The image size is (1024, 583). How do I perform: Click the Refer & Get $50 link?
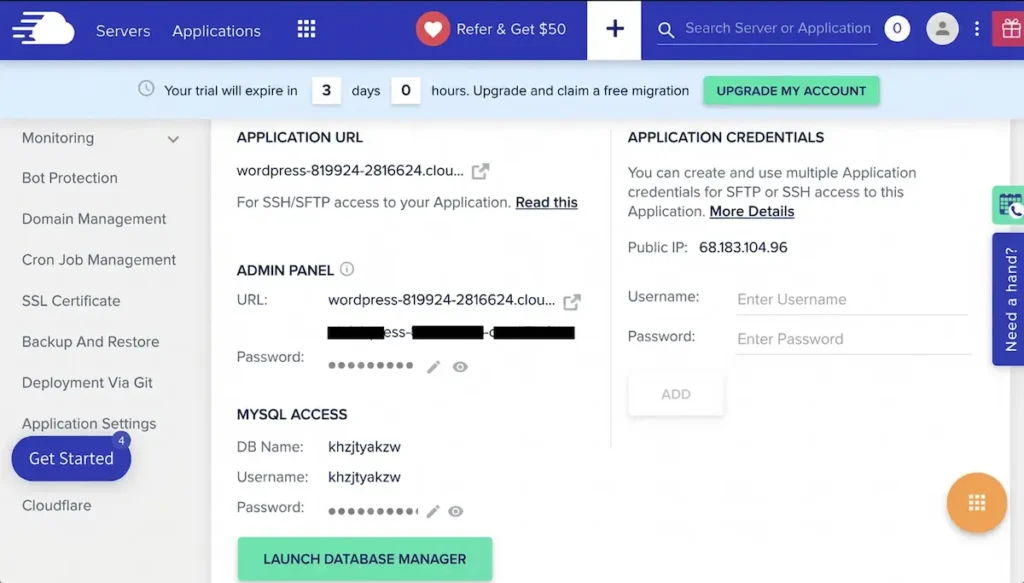click(x=511, y=29)
